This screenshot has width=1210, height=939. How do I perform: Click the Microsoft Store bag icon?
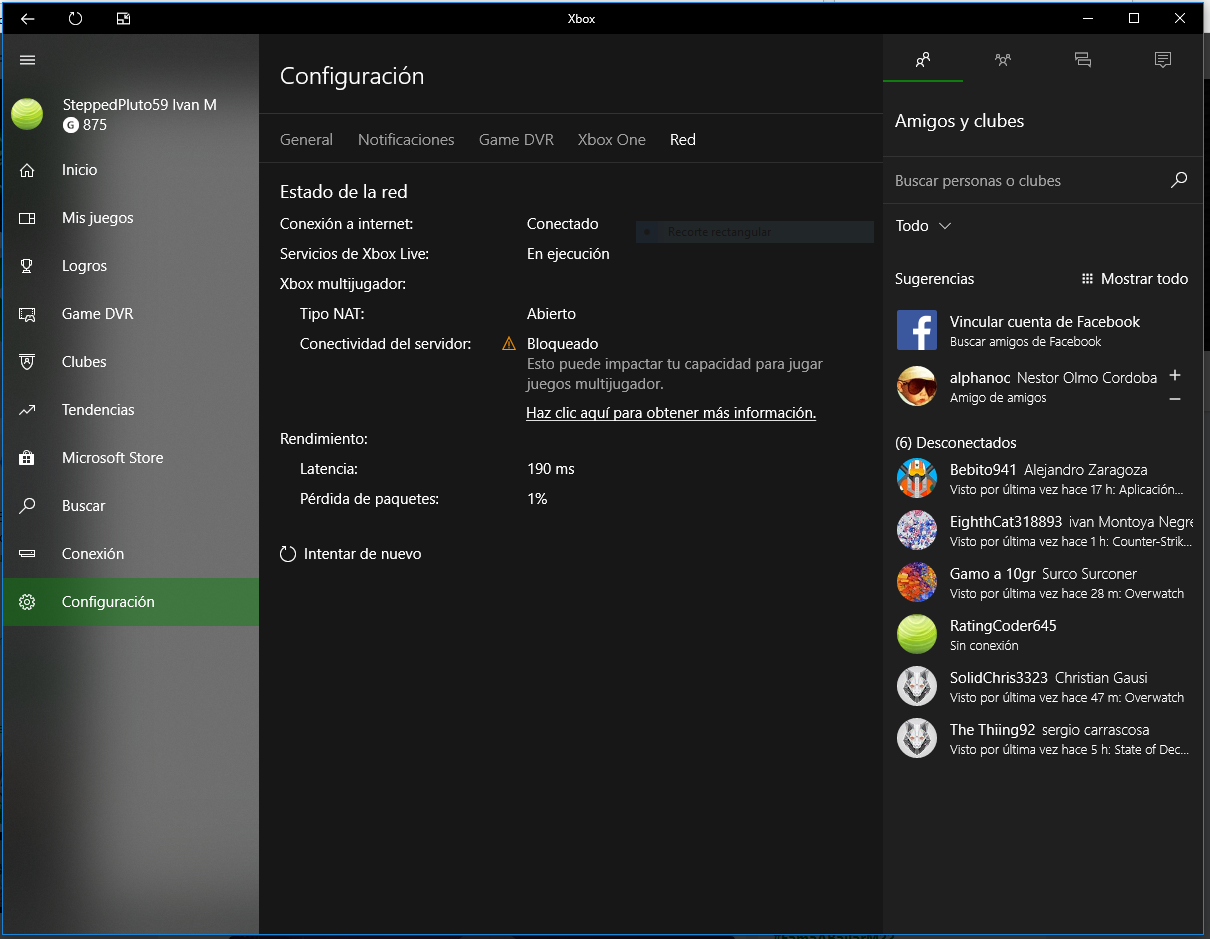pyautogui.click(x=27, y=458)
